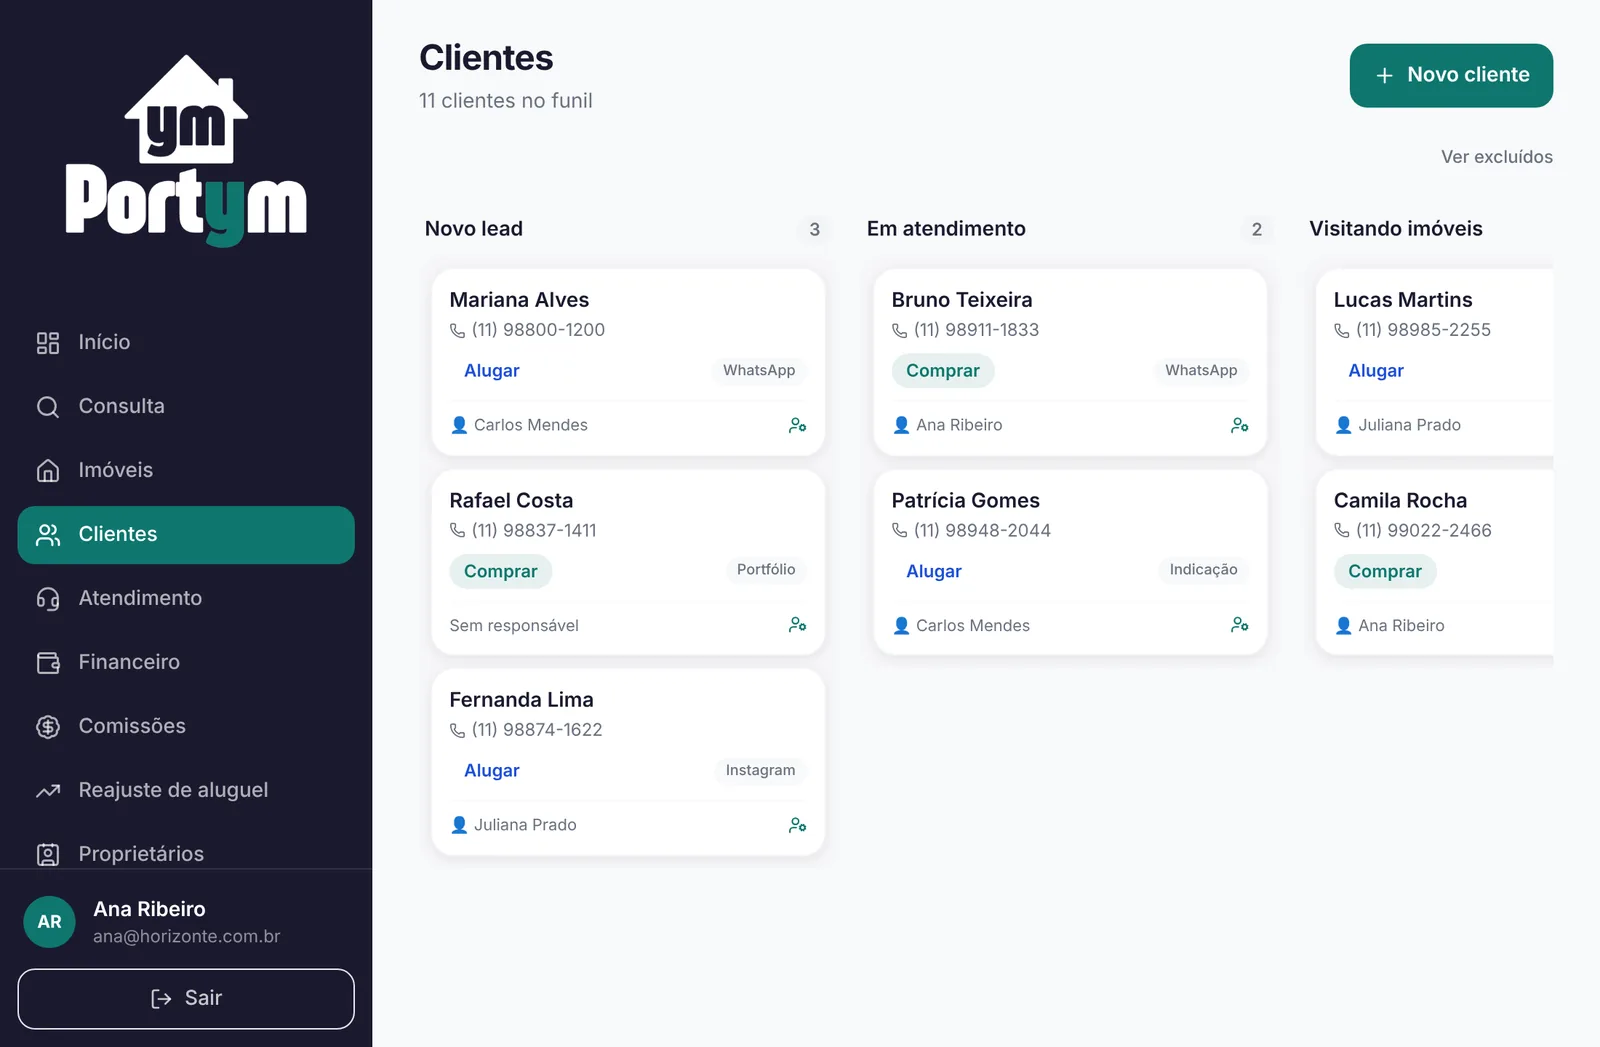Click phone number (11) 98948-2044
1600x1047 pixels.
pos(982,531)
